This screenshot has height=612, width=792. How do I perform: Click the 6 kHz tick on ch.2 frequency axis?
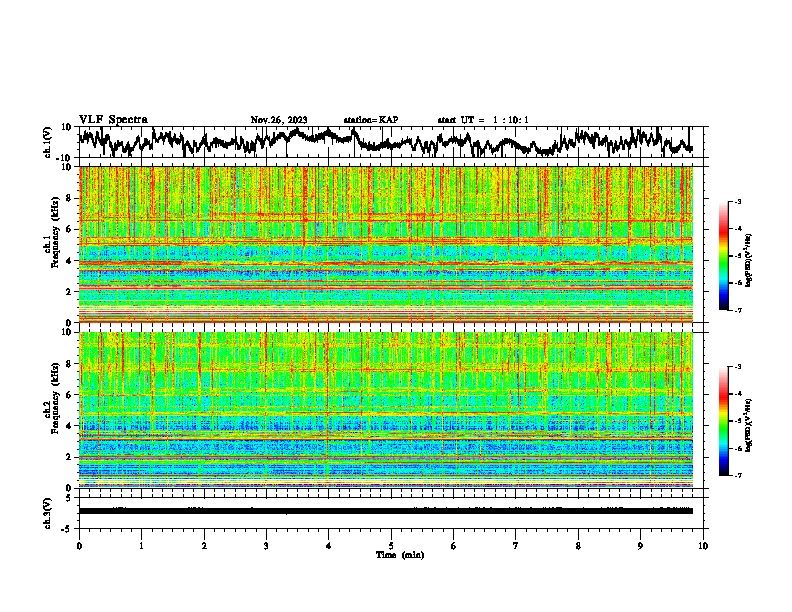pyautogui.click(x=70, y=395)
